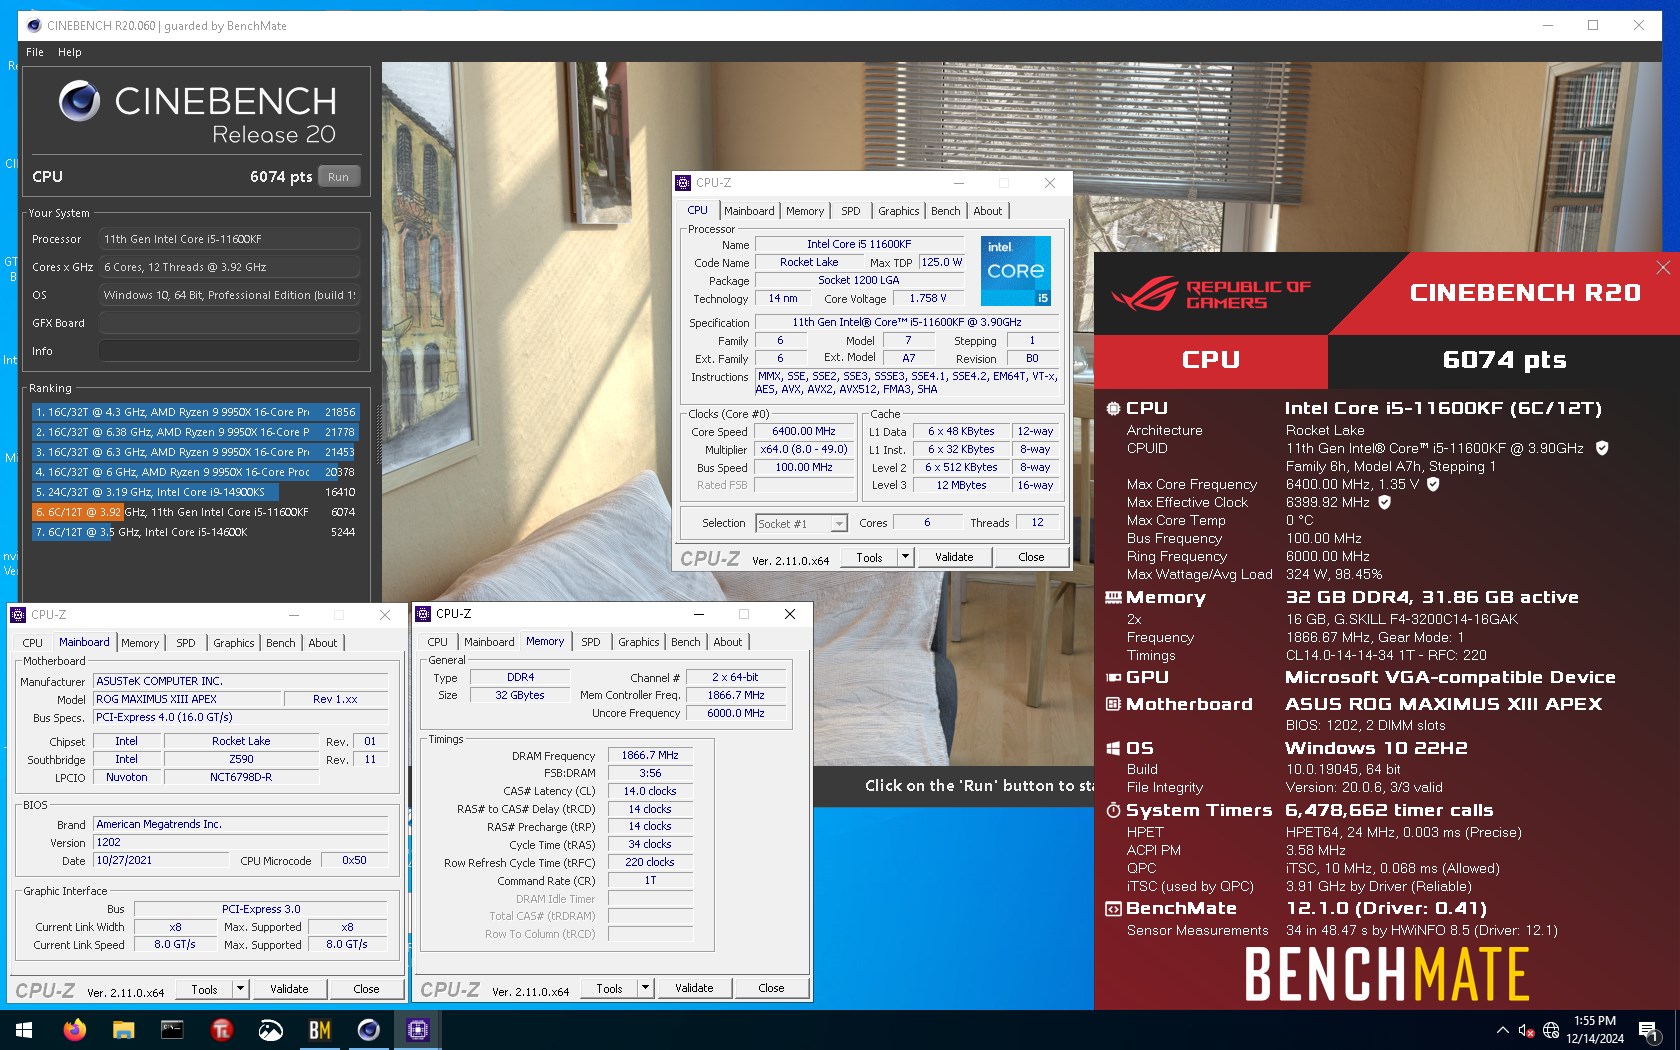Screen dimensions: 1680x1050
Task: Select ranking row 7 Intel Core i5-14600K
Action: click(195, 532)
